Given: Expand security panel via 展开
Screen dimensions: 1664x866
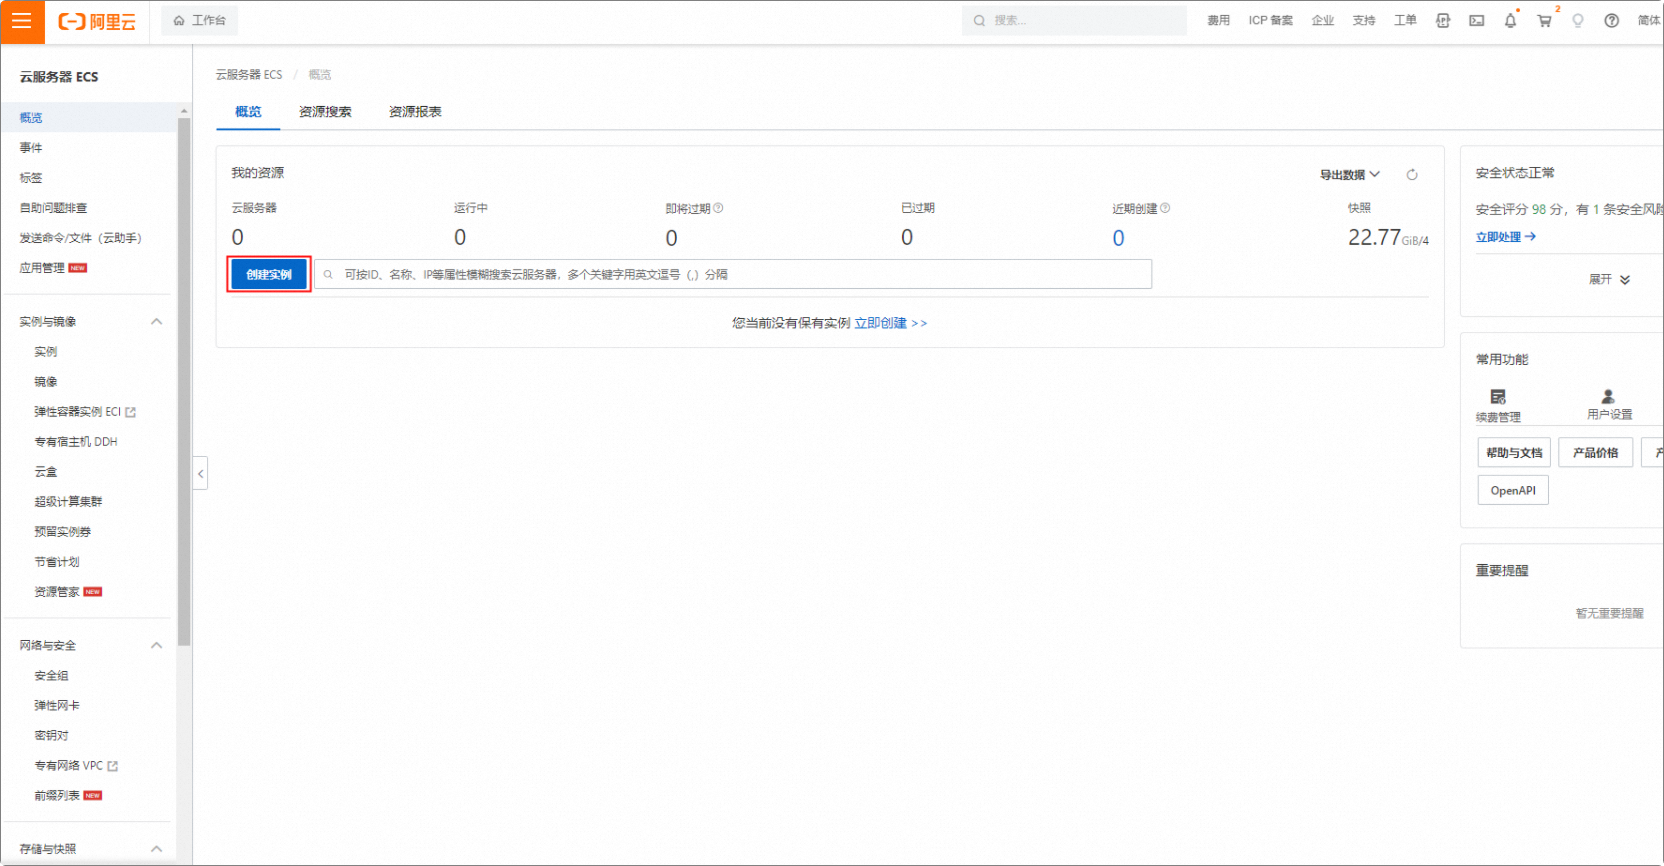Looking at the screenshot, I should pyautogui.click(x=1609, y=279).
